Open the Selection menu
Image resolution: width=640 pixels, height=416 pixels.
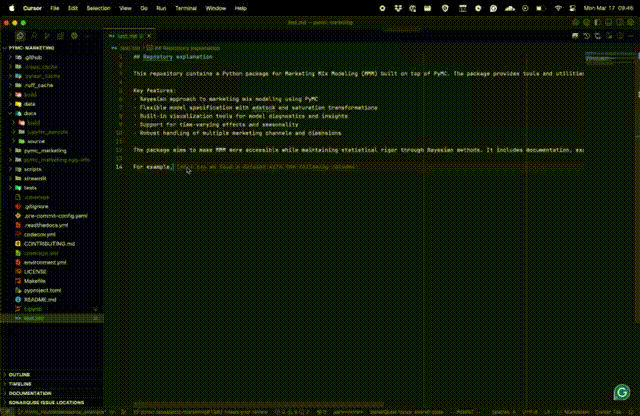tap(98, 8)
